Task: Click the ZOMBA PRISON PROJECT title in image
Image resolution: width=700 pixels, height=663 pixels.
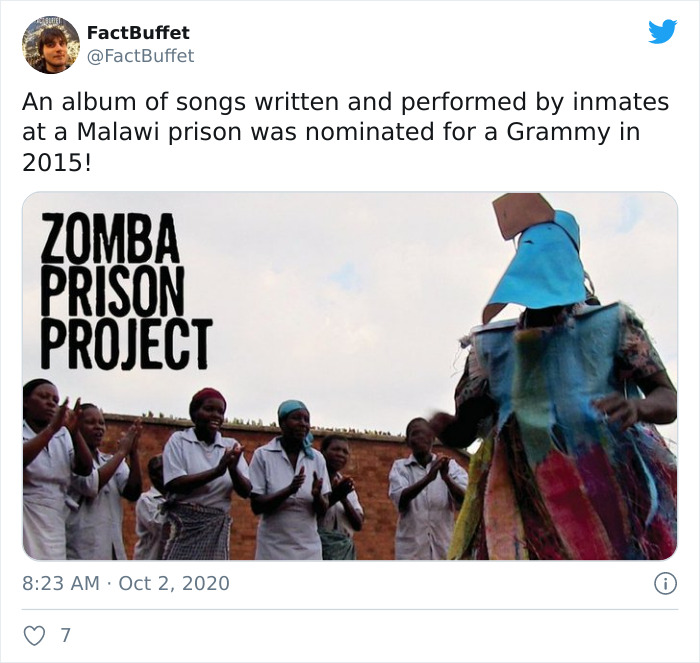Action: tap(127, 291)
